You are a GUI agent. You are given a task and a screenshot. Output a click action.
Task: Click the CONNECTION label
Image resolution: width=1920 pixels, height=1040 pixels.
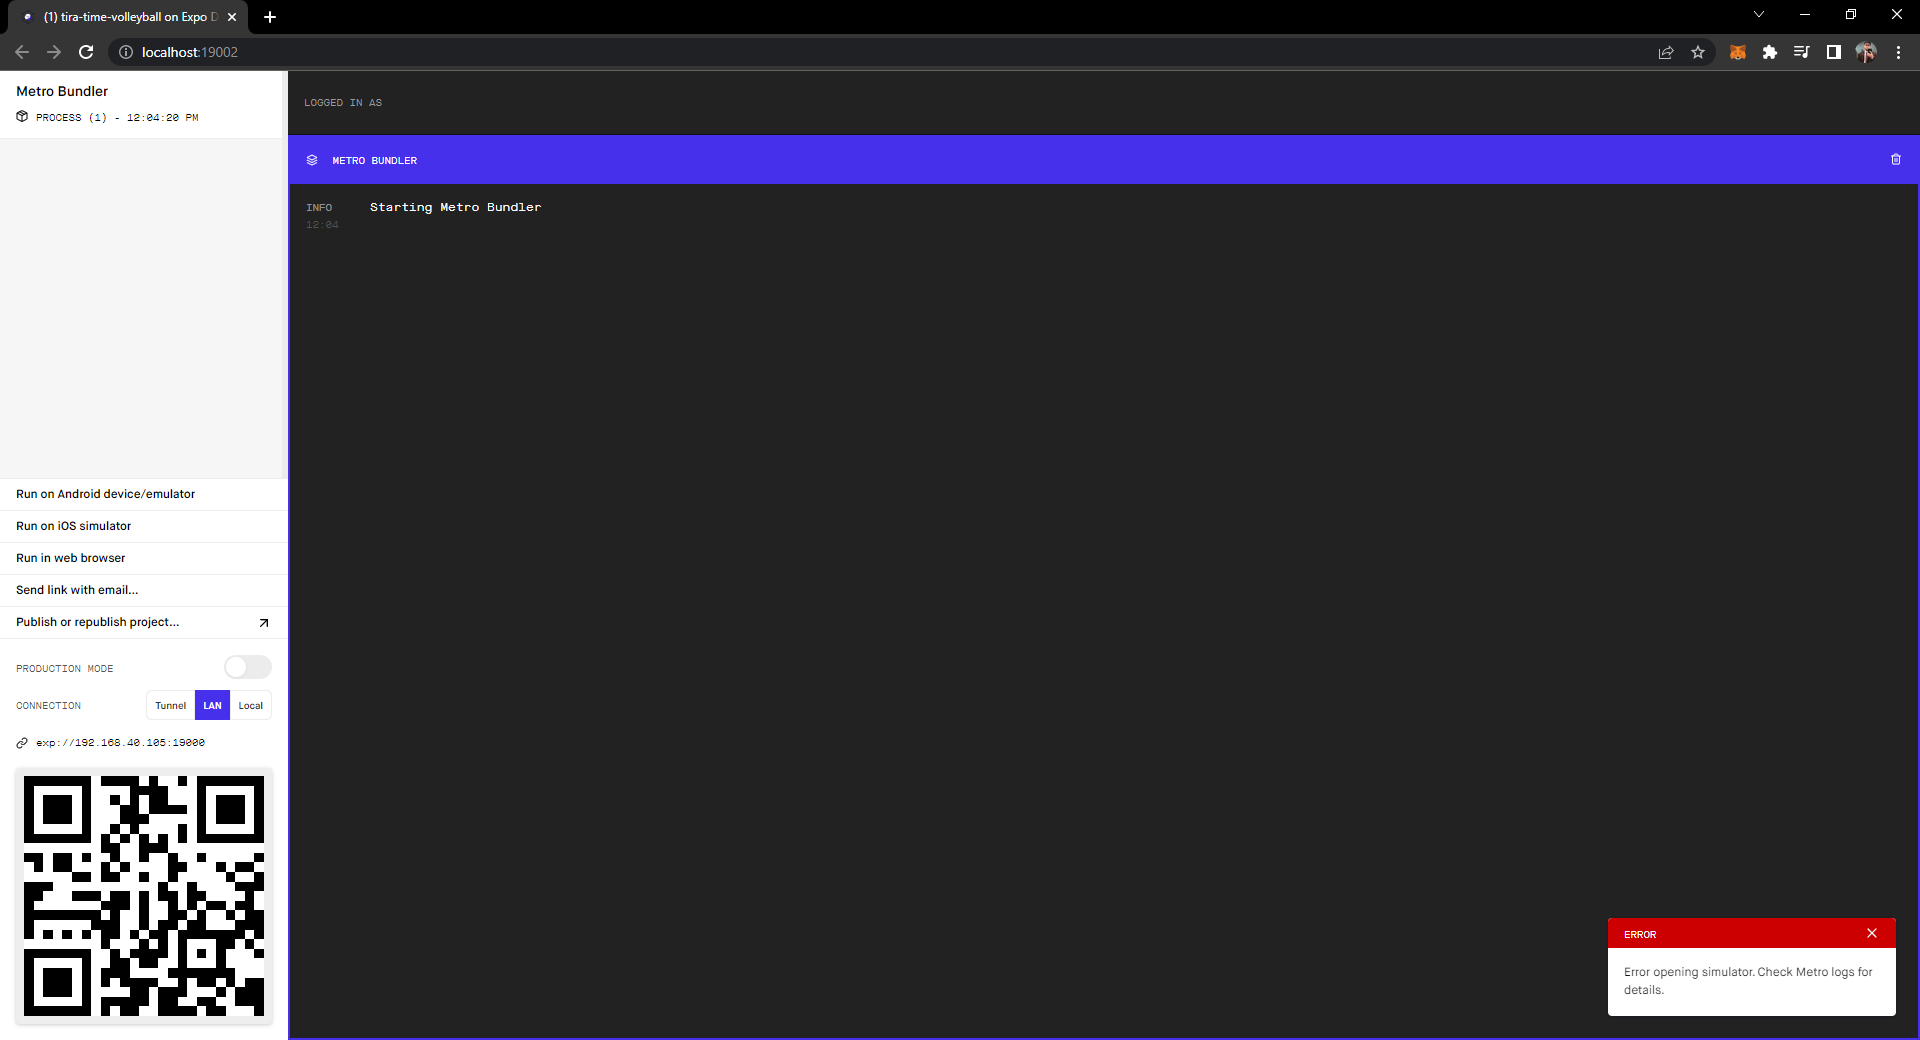coord(48,706)
